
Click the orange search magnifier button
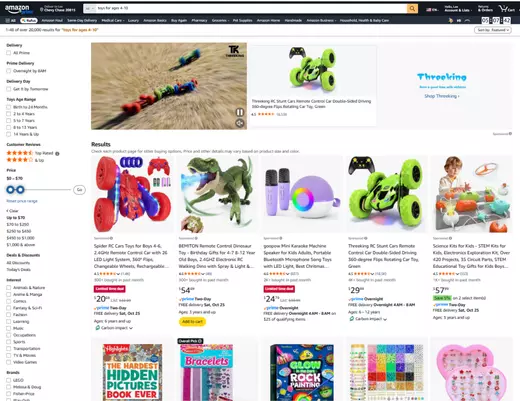(x=412, y=9)
